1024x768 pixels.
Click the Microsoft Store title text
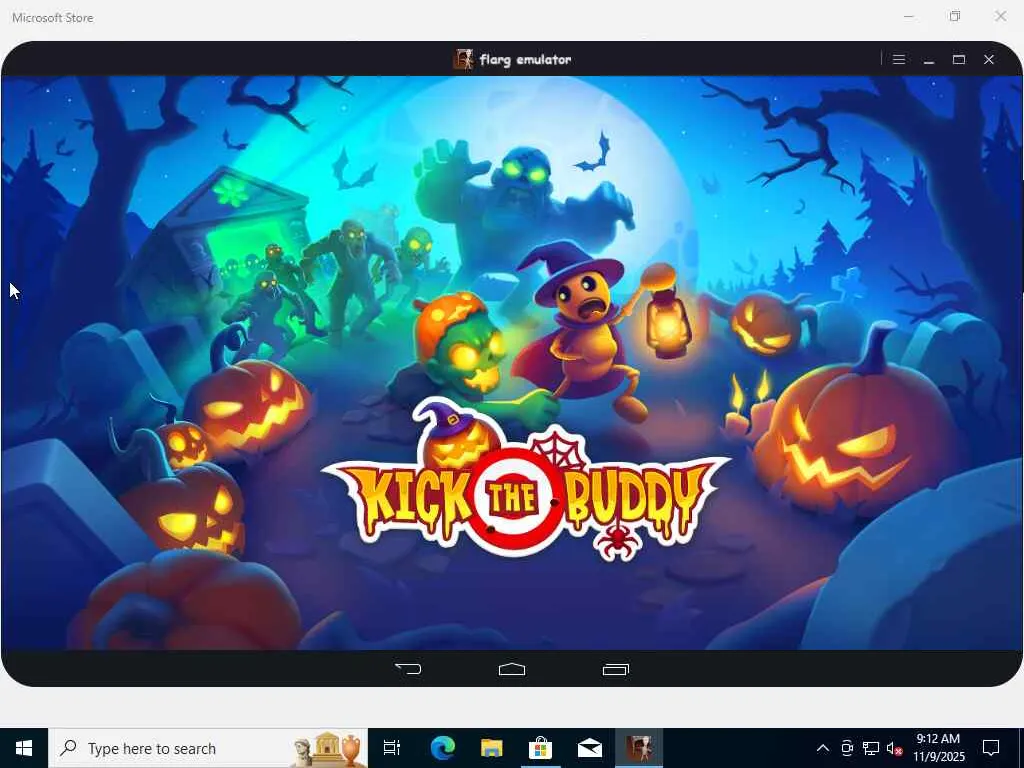[x=52, y=18]
